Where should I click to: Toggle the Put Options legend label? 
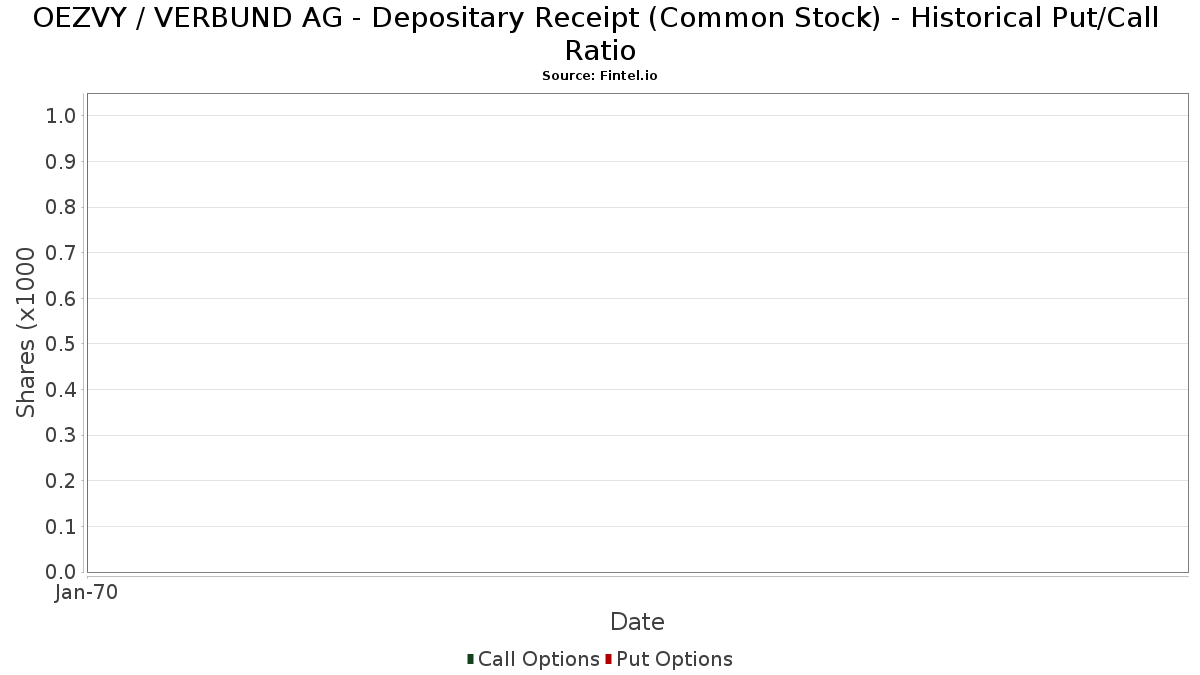pos(674,659)
